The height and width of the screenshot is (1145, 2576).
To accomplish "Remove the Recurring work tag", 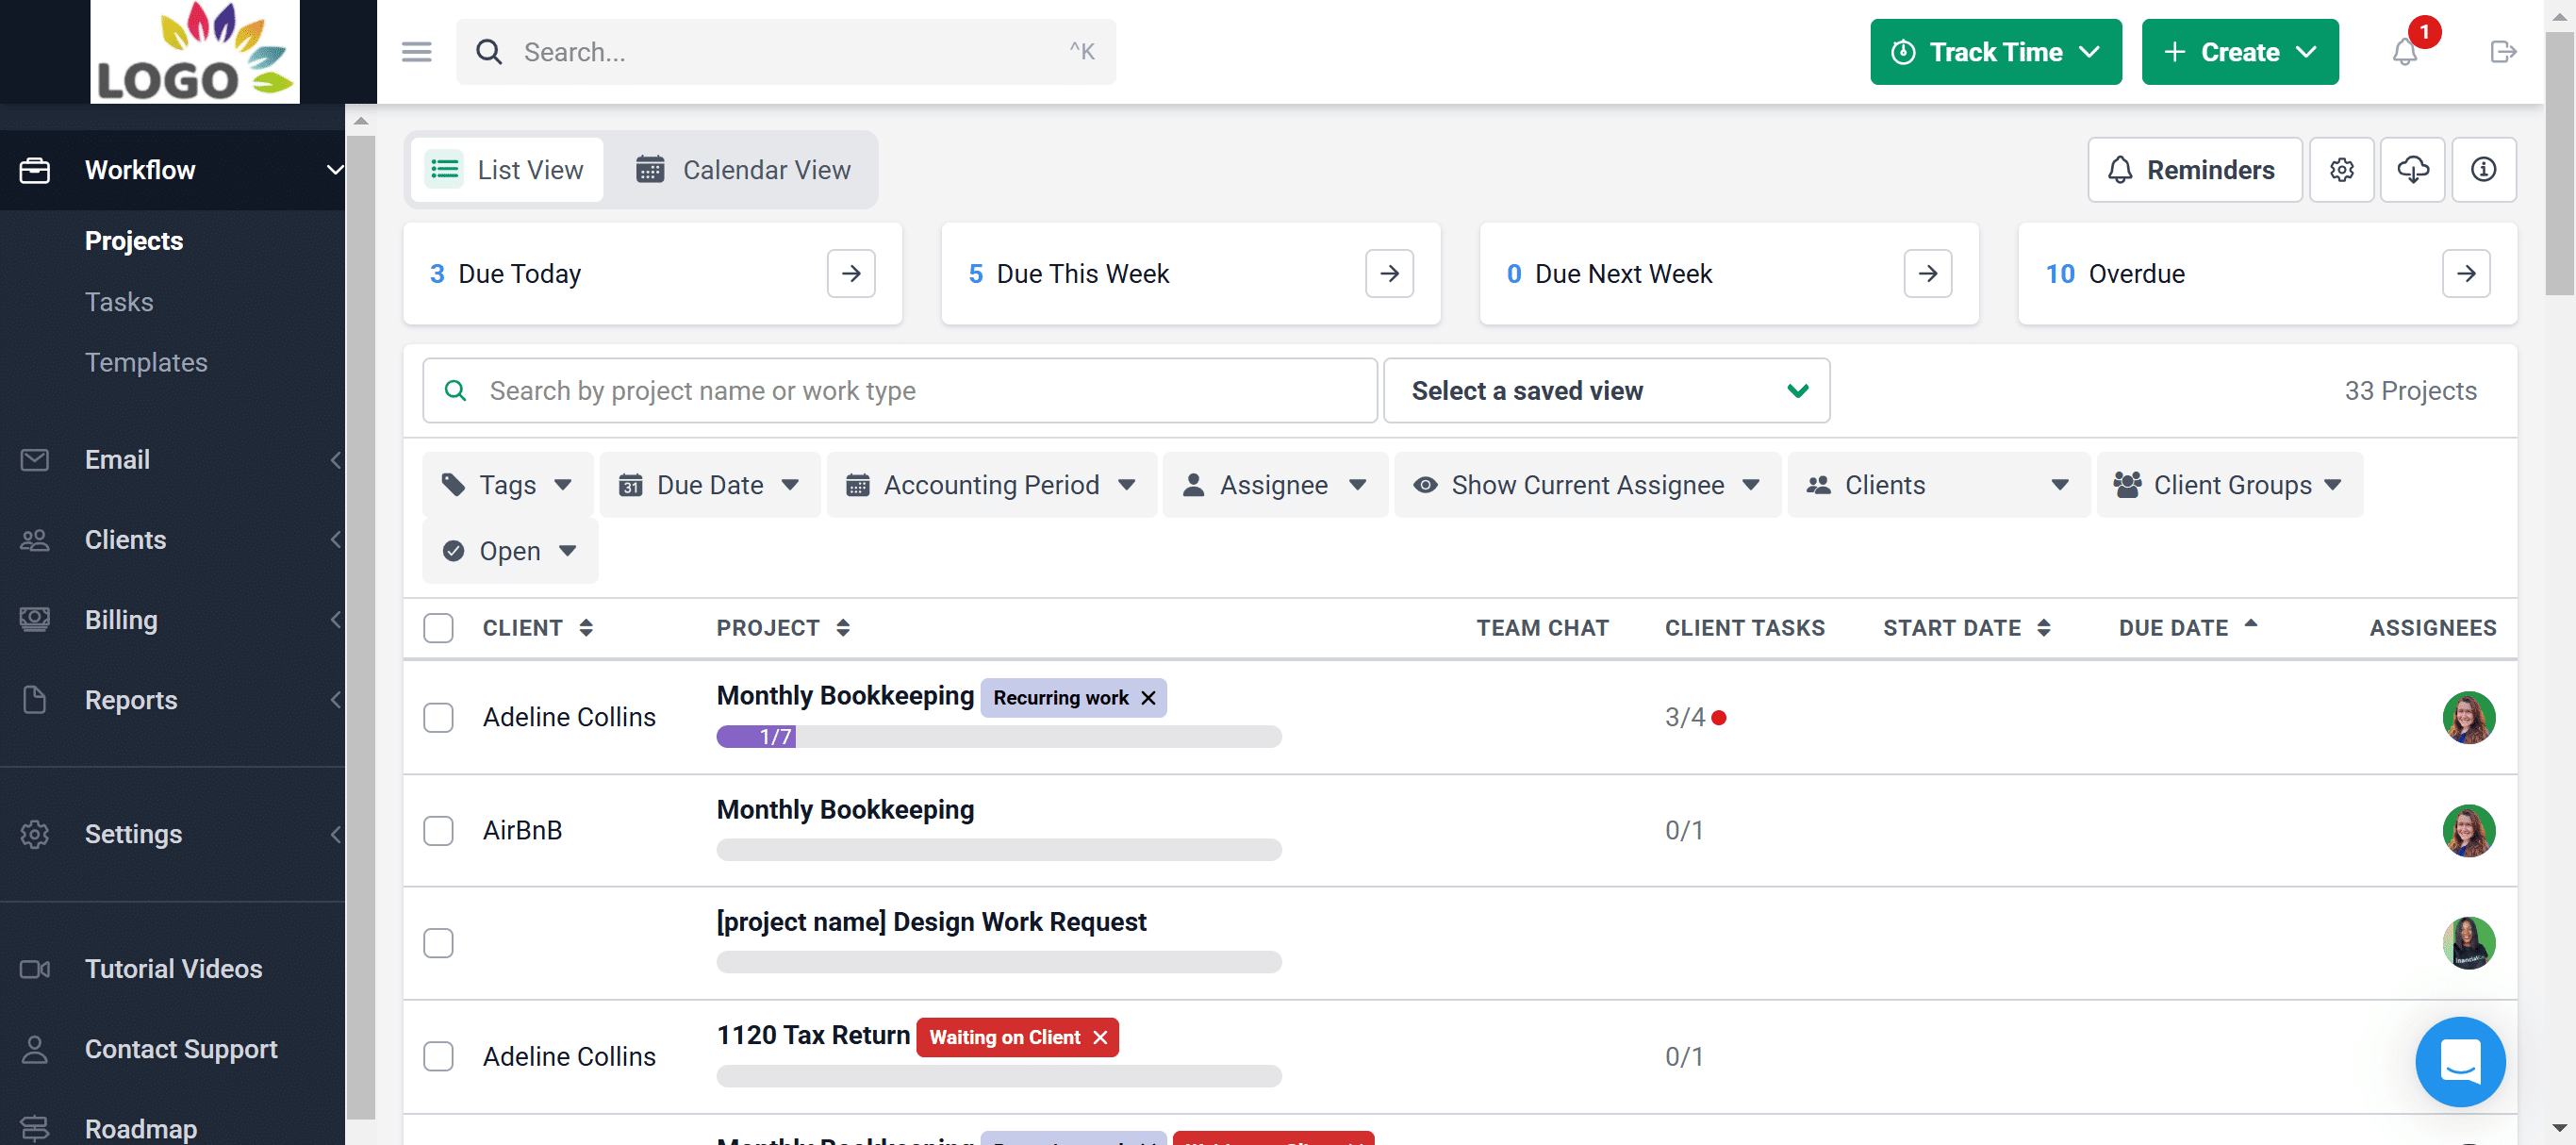I will coord(1148,698).
